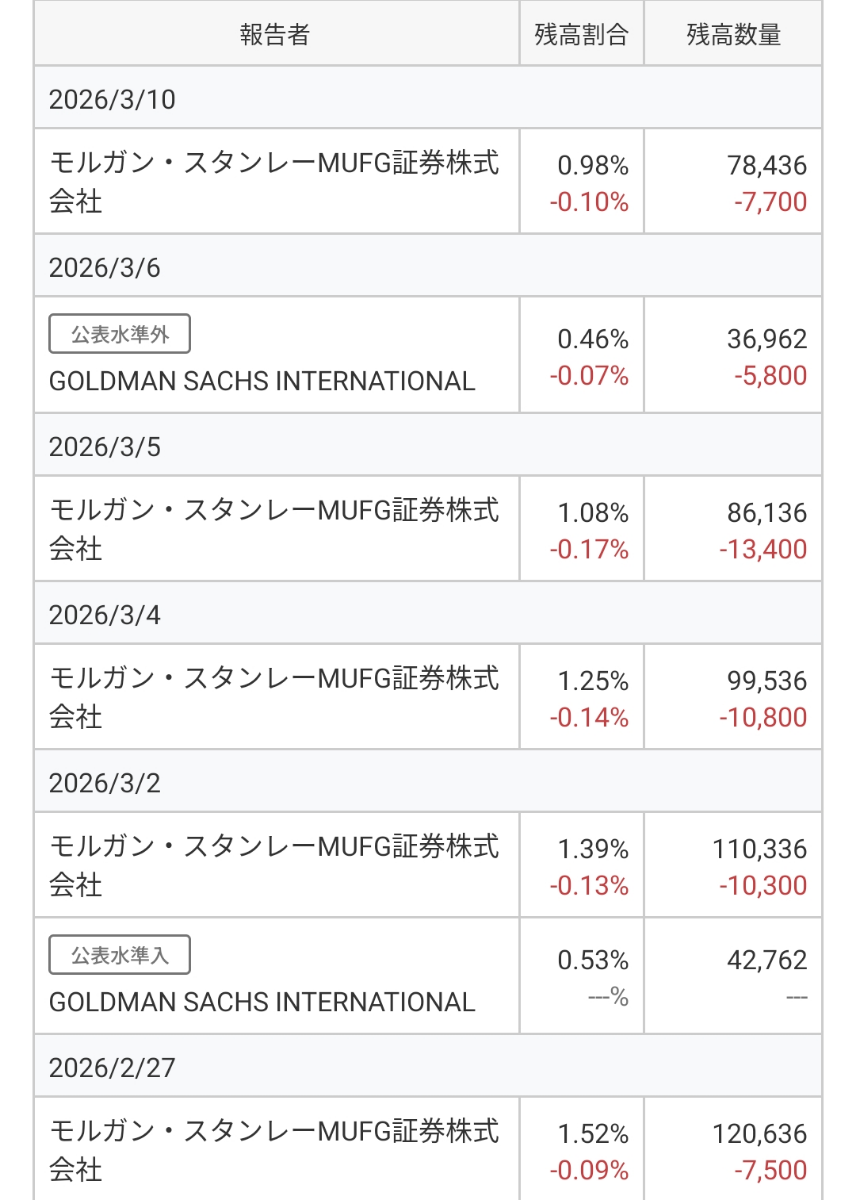Open モルガン・スタンレーMUFG reporter with 0.98% ratio
856x1200 pixels.
274,182
